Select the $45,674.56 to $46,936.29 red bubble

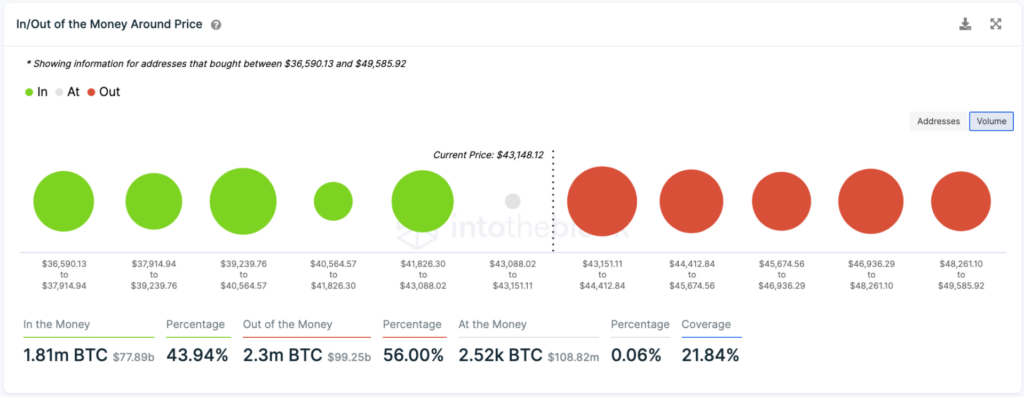point(782,201)
